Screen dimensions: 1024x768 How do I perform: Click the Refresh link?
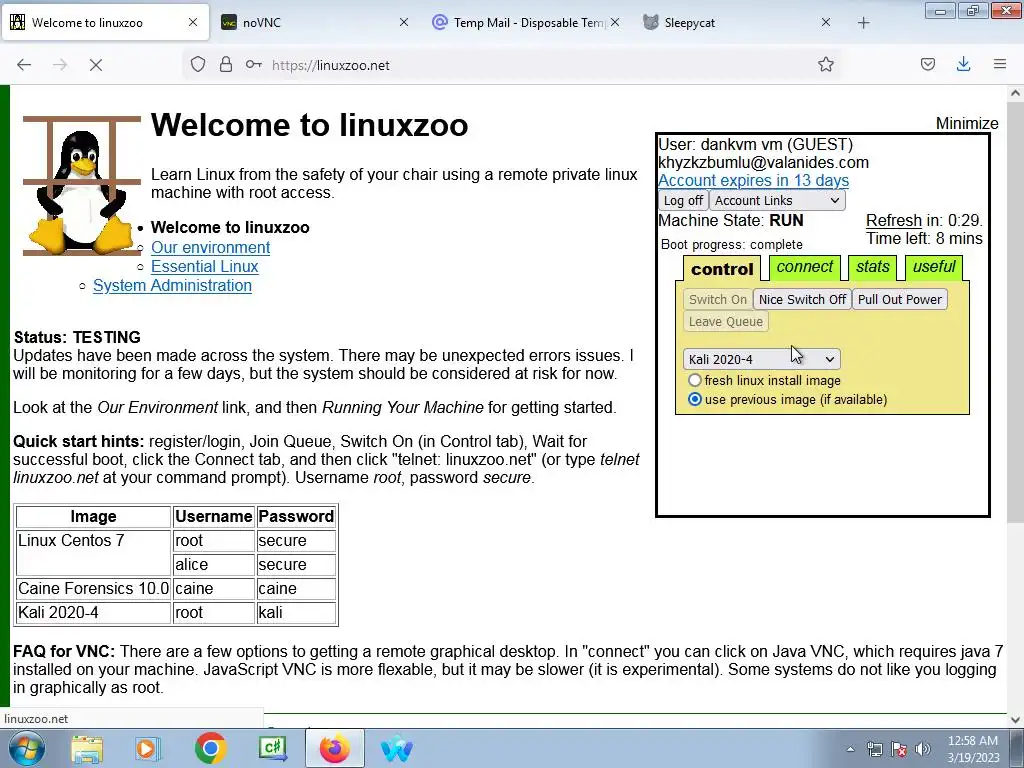893,221
